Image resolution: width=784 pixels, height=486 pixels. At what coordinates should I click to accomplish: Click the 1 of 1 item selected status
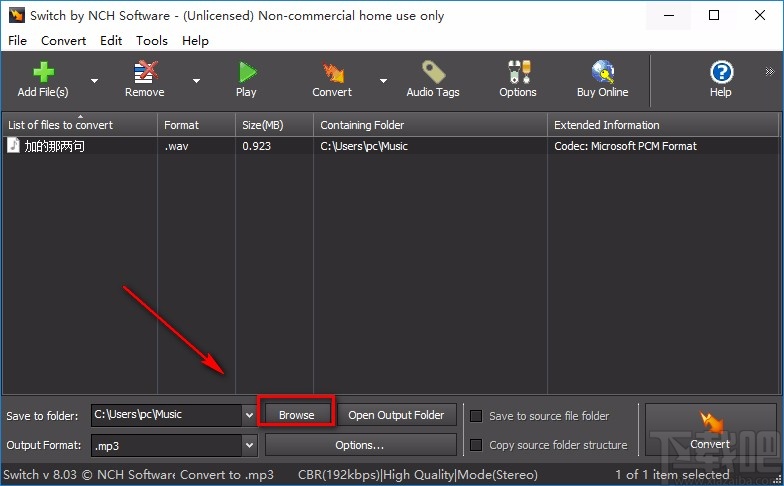[672, 474]
